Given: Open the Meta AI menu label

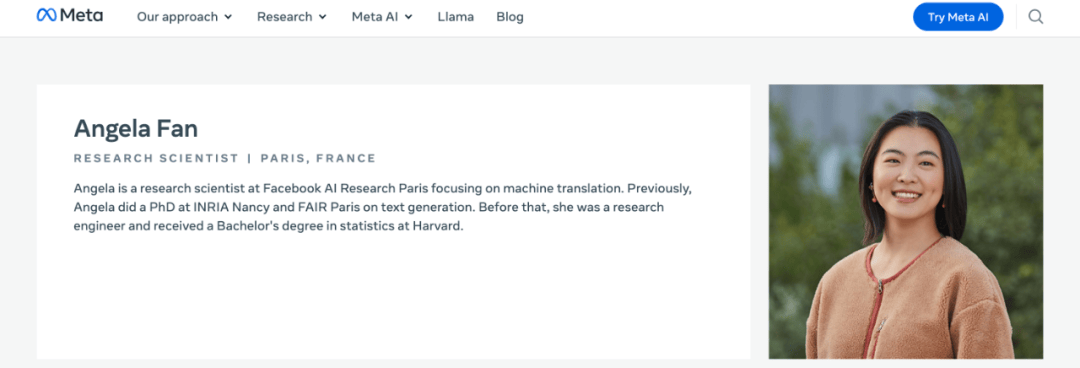Looking at the screenshot, I should coord(375,17).
